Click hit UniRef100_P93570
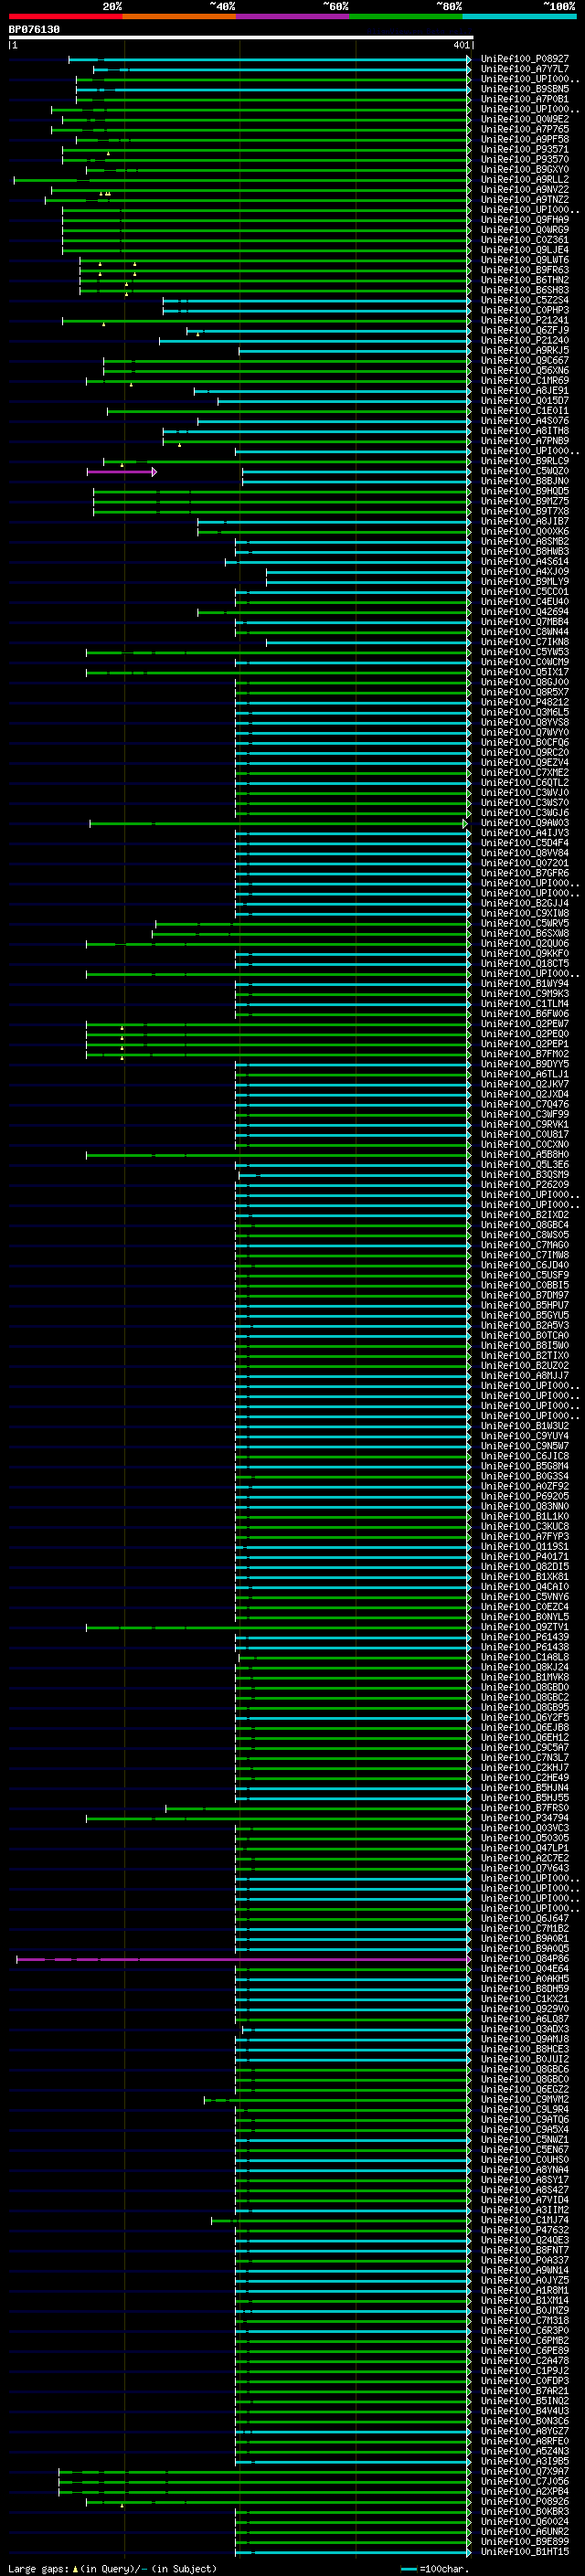Image resolution: width=585 pixels, height=2576 pixels. point(524,159)
